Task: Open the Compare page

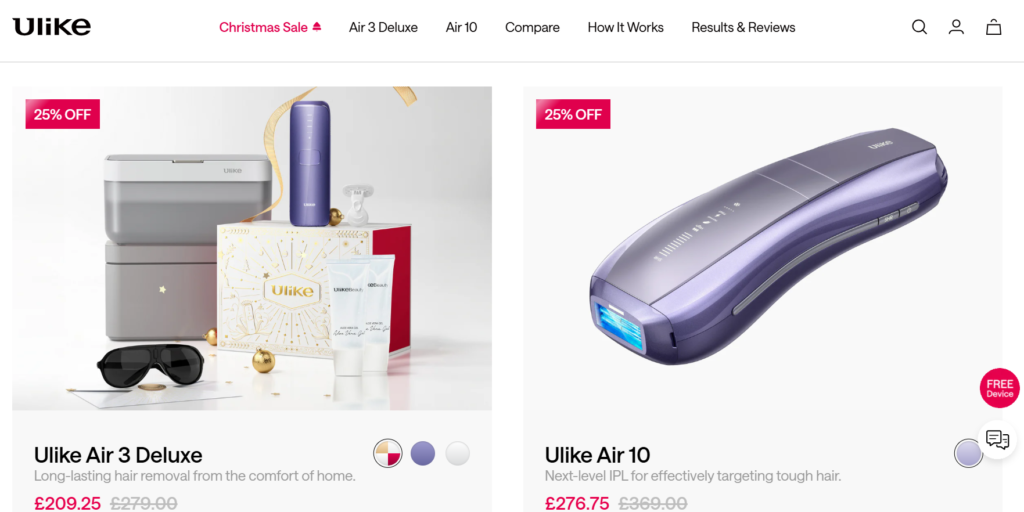Action: 532,27
